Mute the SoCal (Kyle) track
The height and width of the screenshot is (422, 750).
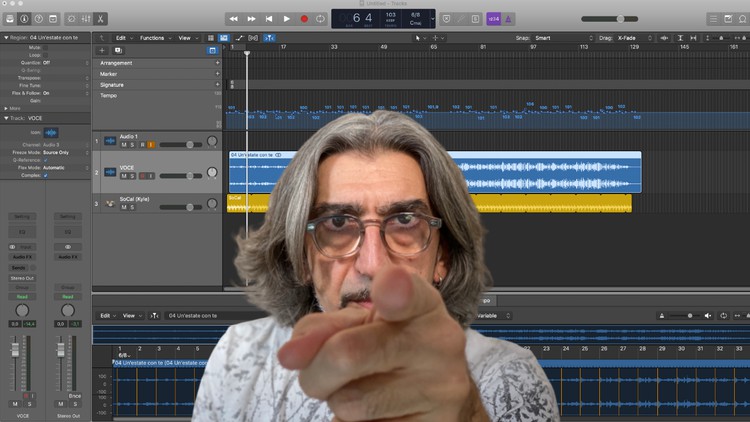pyautogui.click(x=124, y=207)
